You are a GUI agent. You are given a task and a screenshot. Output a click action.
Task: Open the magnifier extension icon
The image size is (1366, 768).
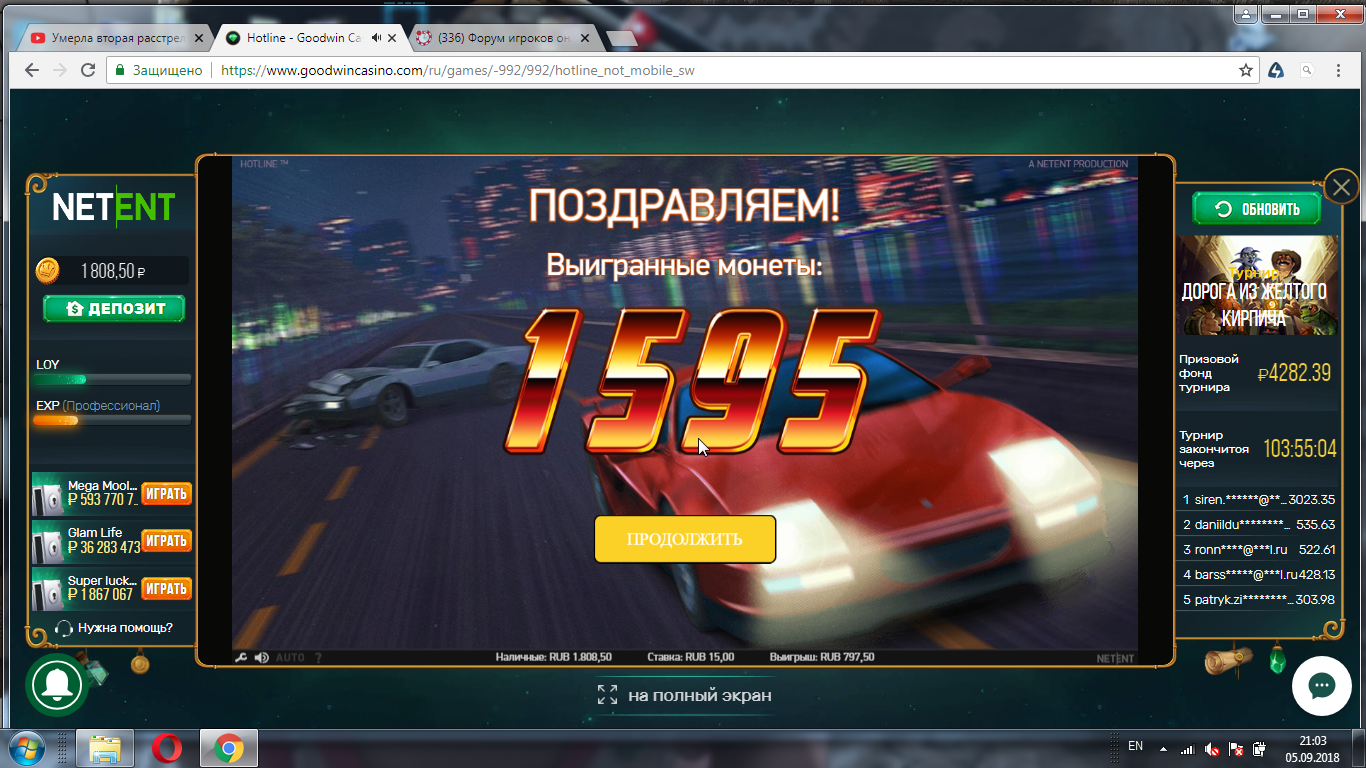click(1306, 70)
